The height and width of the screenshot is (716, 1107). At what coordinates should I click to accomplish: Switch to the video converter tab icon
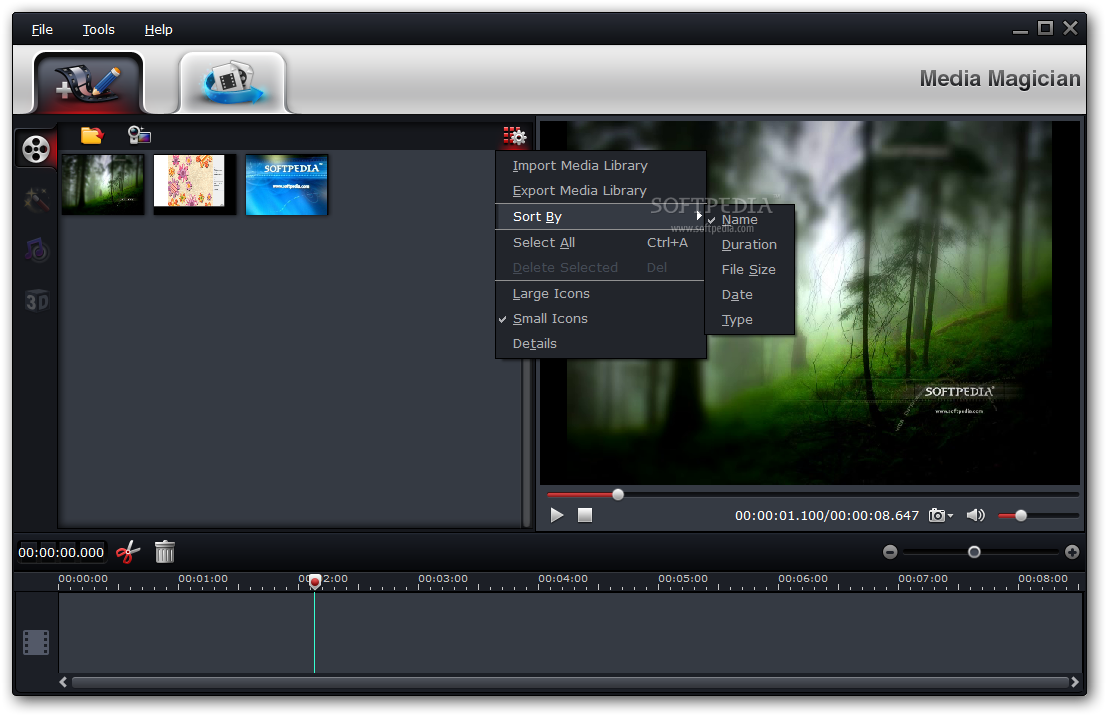point(233,83)
